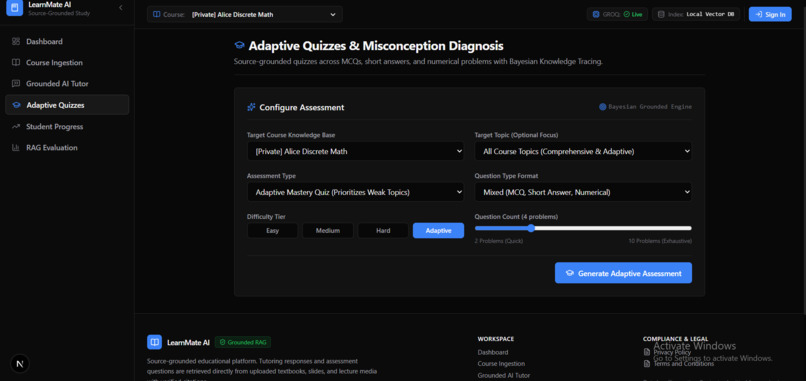Image resolution: width=806 pixels, height=381 pixels.
Task: Click the GROQ chip icon in top bar
Action: click(x=596, y=14)
